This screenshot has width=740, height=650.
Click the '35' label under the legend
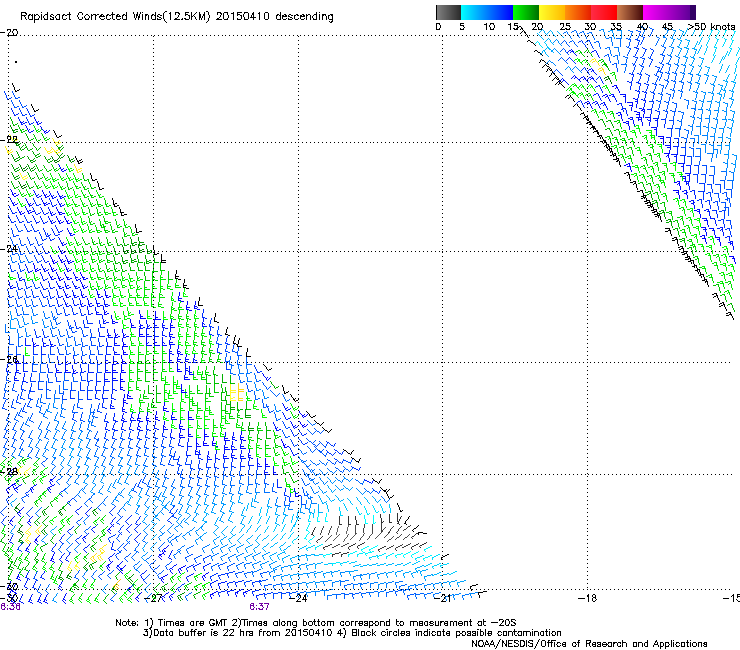point(616,27)
